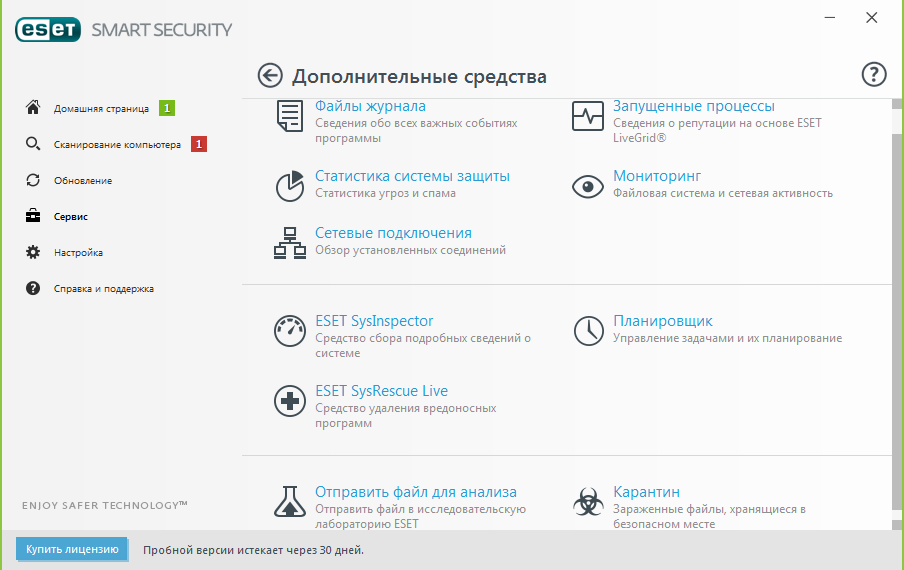904x570 pixels.
Task: Click the Статистика системы защиты pie chart icon
Action: pos(289,186)
